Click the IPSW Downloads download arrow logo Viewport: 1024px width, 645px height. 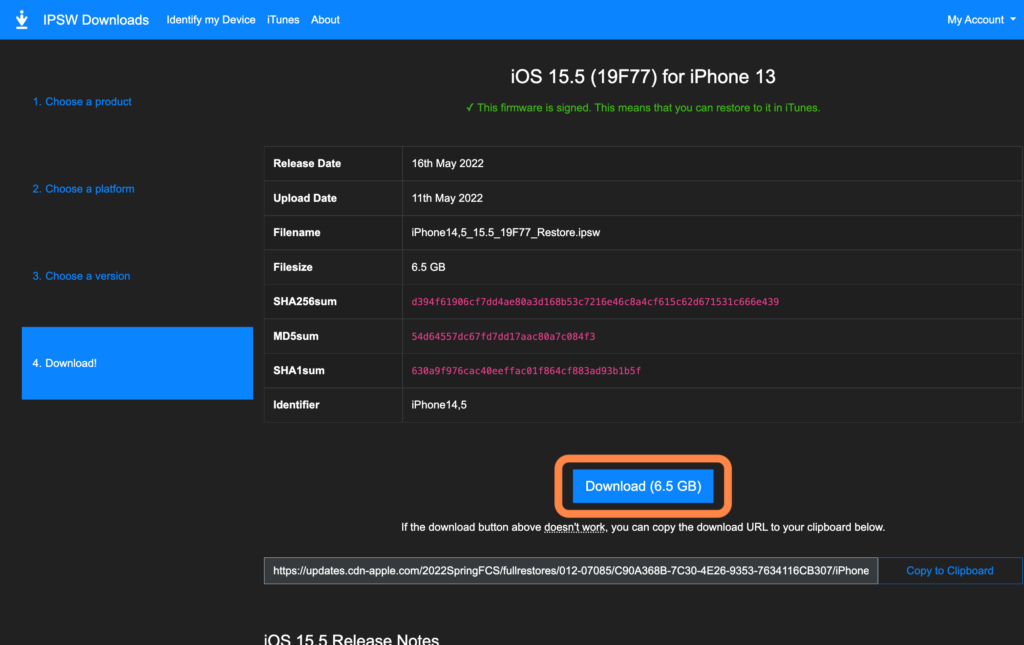(x=22, y=20)
